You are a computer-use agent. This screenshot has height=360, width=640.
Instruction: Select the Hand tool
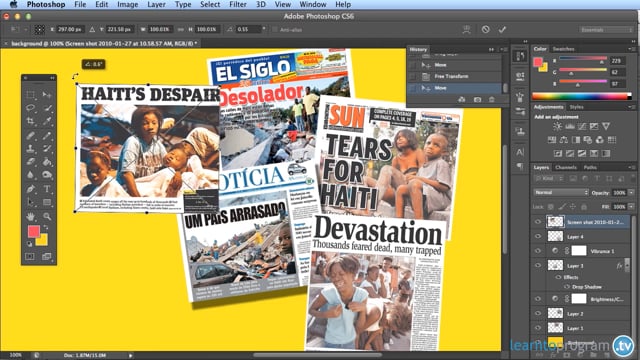tap(31, 216)
